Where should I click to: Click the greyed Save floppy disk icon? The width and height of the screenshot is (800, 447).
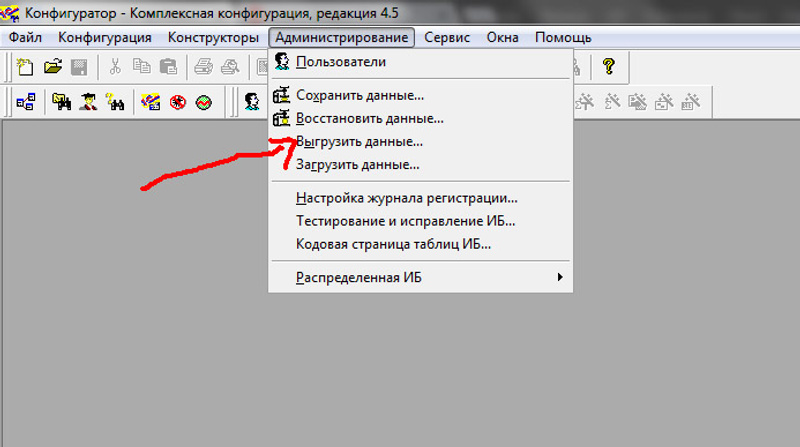[79, 67]
